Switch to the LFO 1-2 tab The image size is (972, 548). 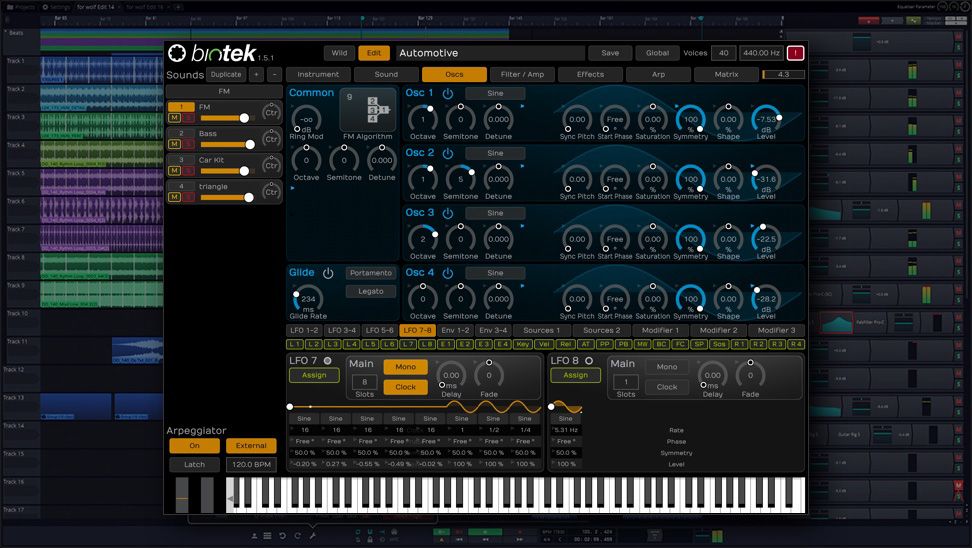(304, 330)
